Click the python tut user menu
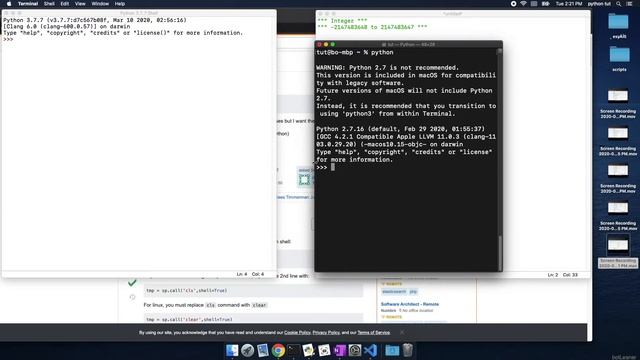640x360 pixels. click(599, 4)
